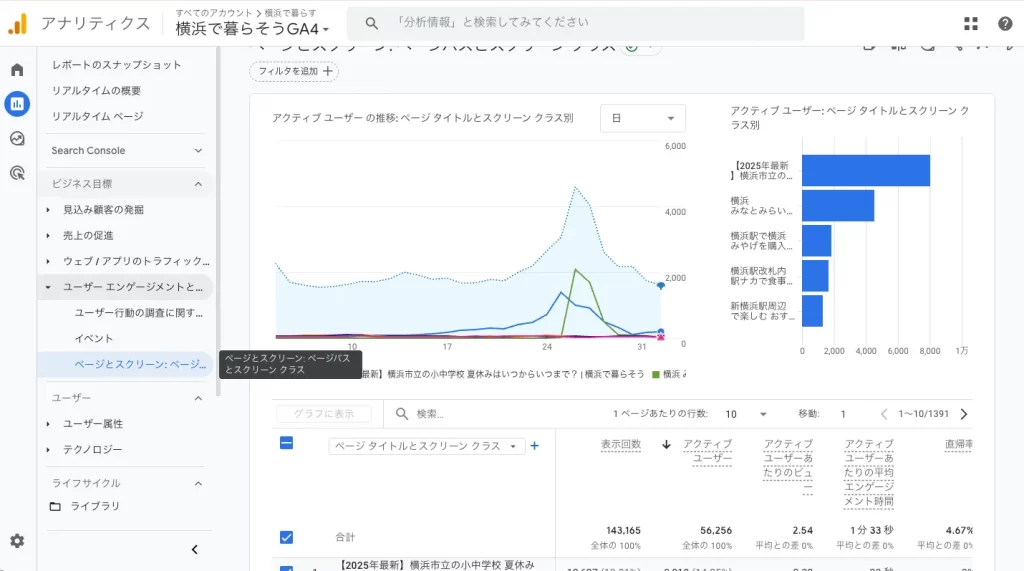Click the 56,256 active users total
This screenshot has width=1024, height=571.
tap(716, 530)
